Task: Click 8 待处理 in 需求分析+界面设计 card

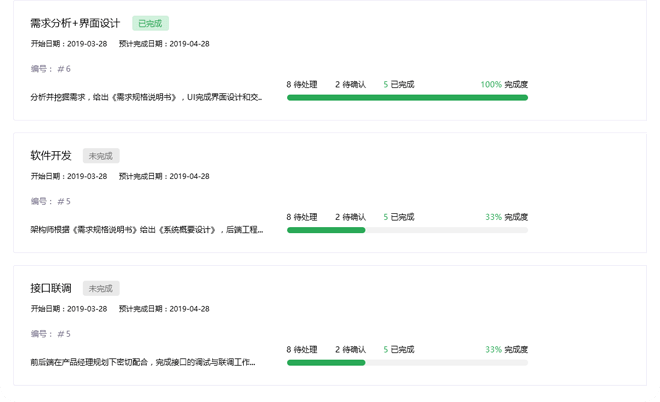Action: coord(302,85)
